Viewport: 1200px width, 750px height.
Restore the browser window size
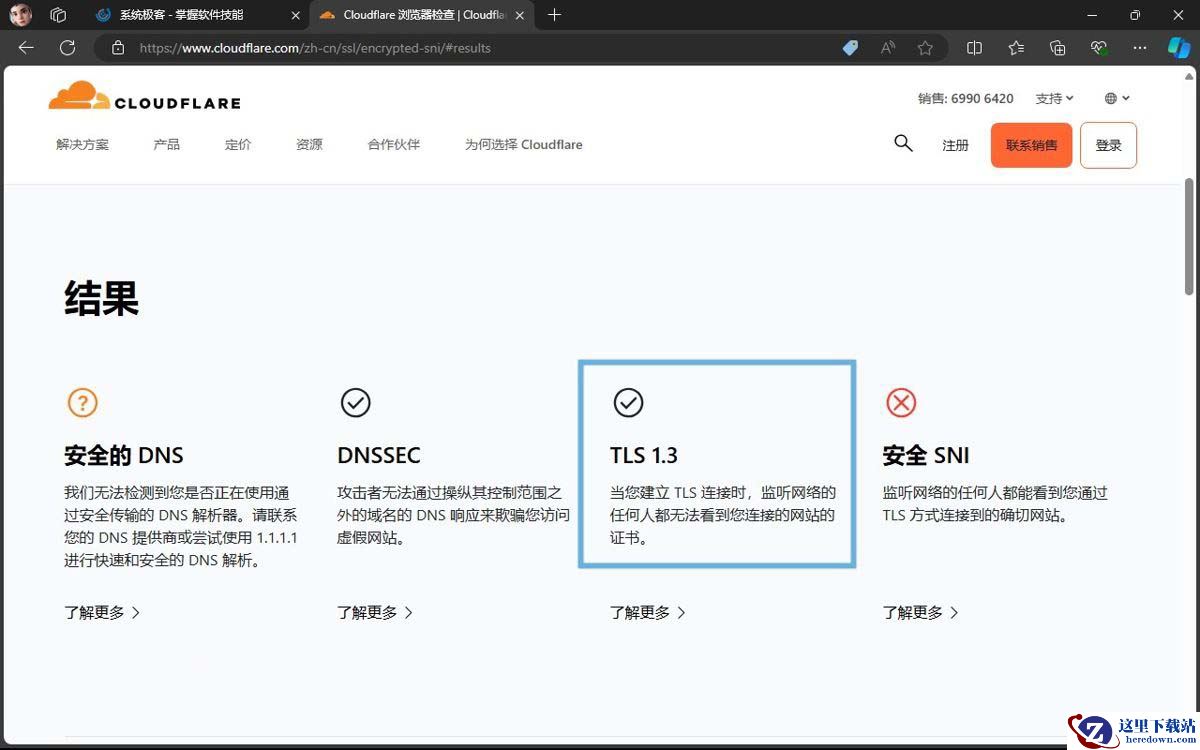tap(1134, 15)
